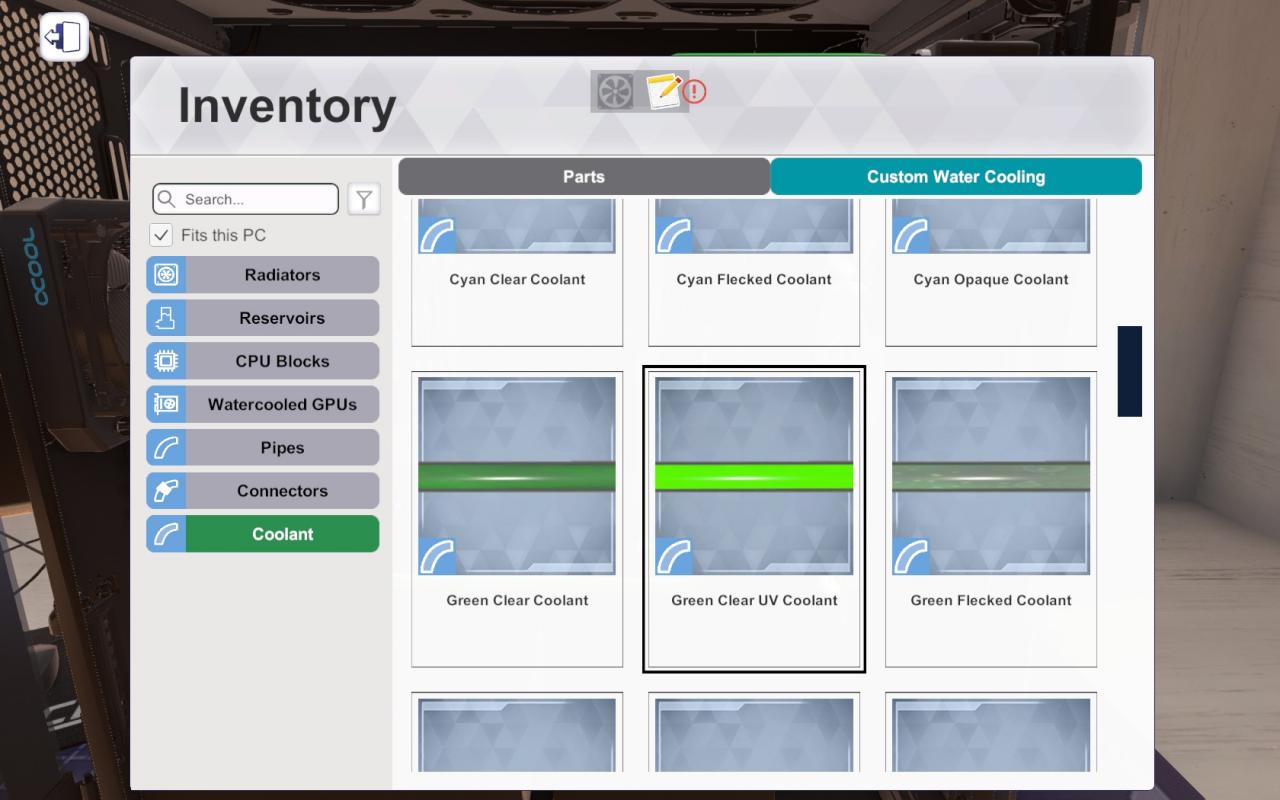The height and width of the screenshot is (800, 1280).
Task: Click the fan icon in the Inventory header
Action: (x=614, y=92)
